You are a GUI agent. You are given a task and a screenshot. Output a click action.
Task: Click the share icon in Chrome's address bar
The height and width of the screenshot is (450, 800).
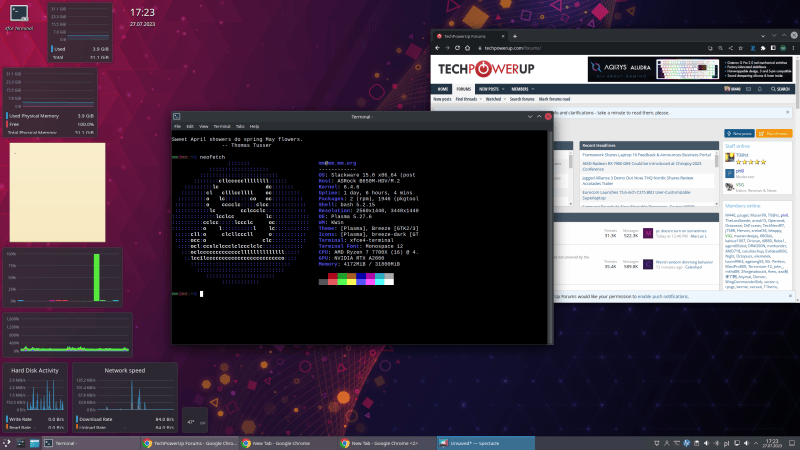[730, 48]
